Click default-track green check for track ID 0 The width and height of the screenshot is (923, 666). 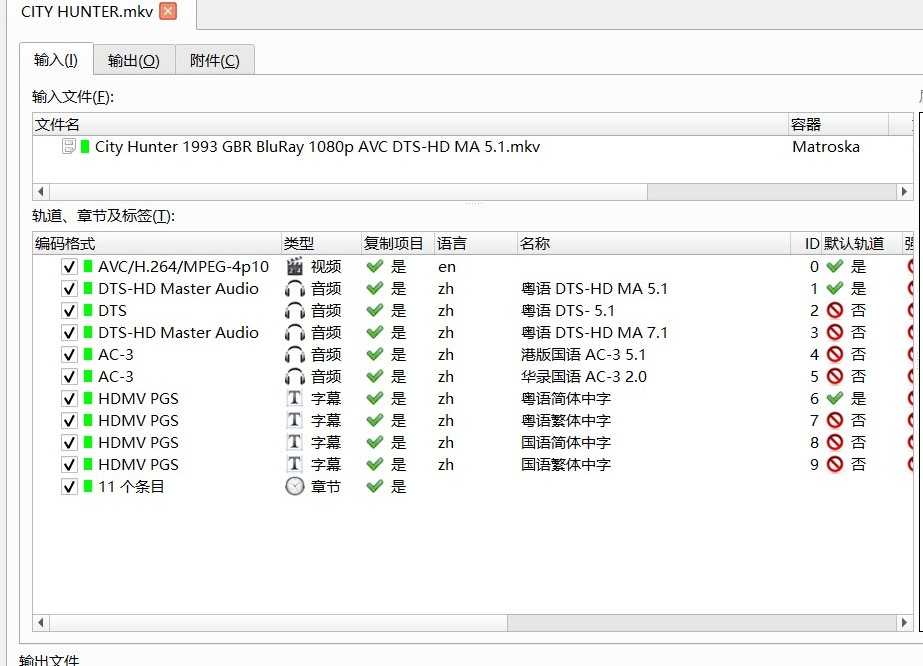(834, 266)
